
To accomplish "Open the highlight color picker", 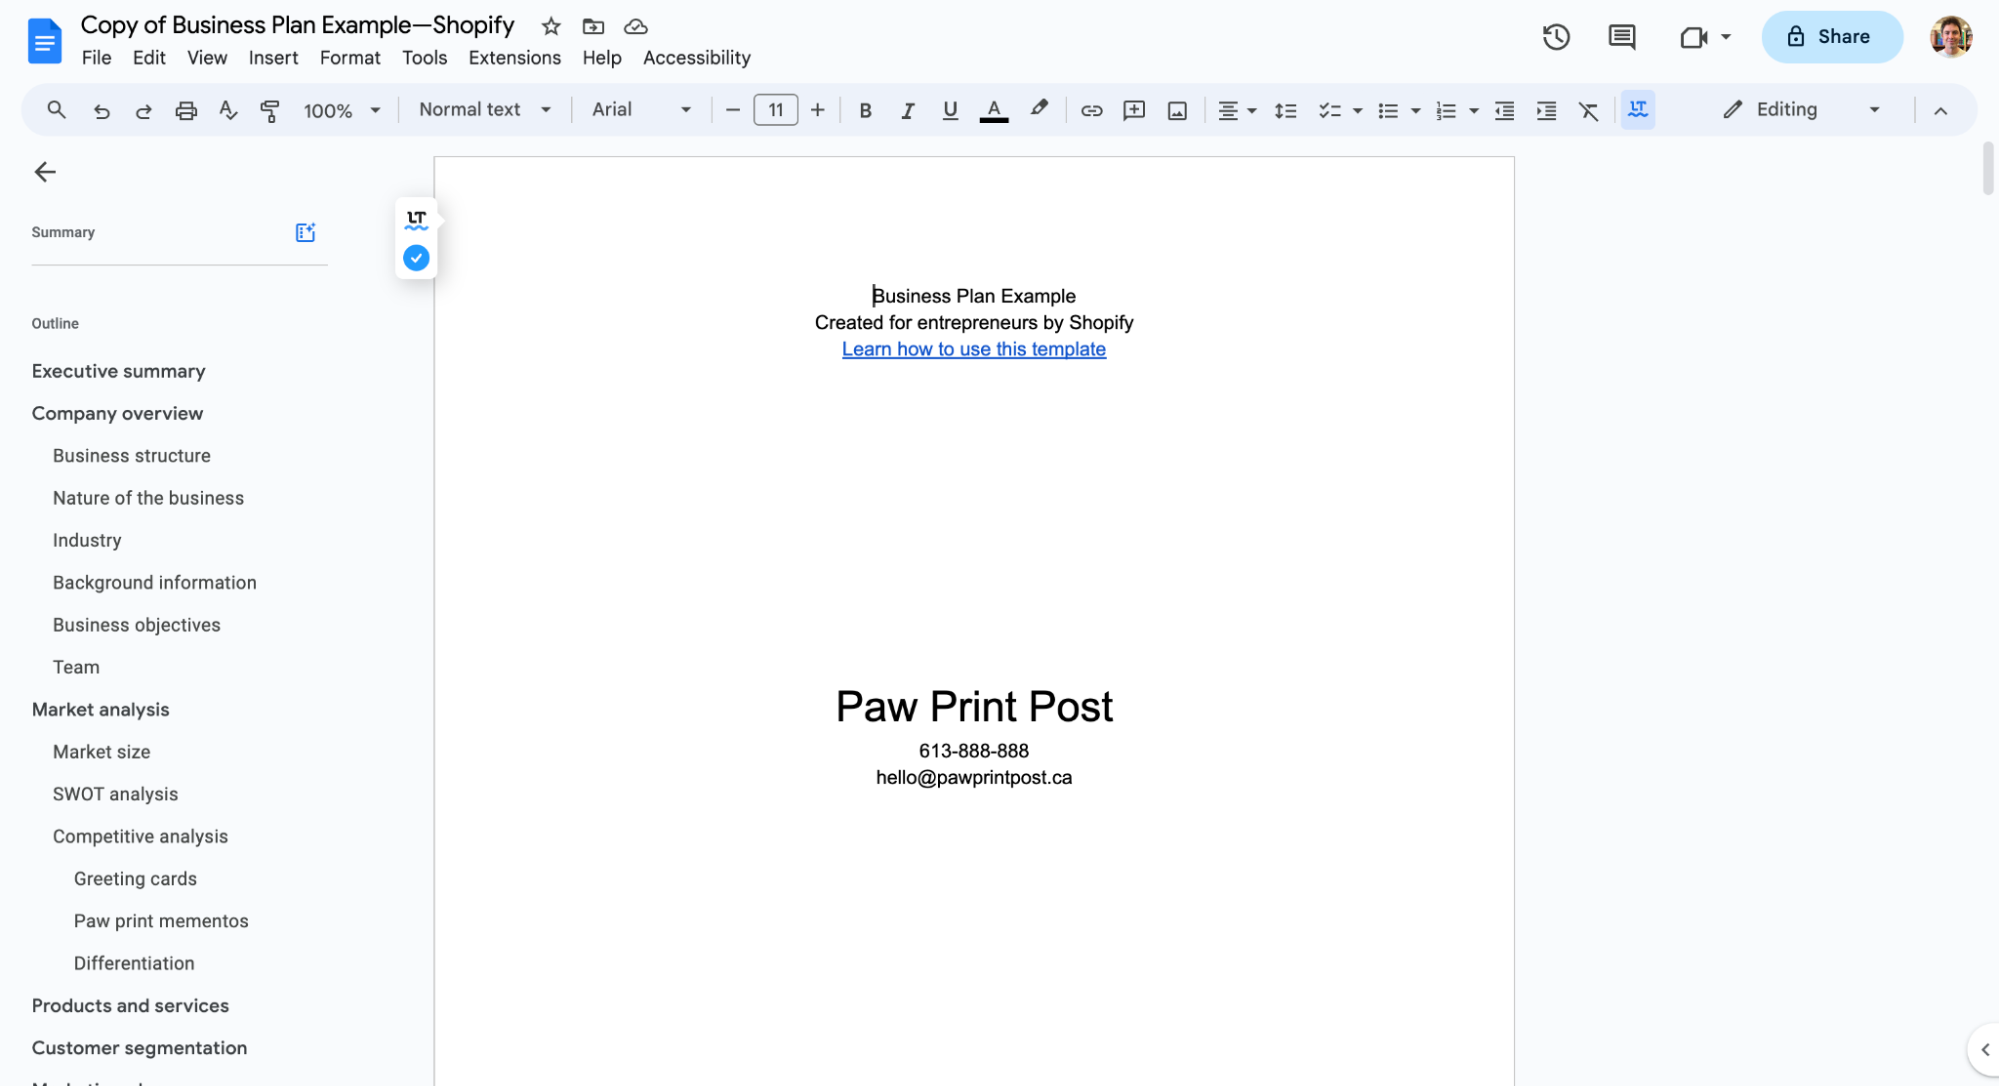I will click(1039, 109).
